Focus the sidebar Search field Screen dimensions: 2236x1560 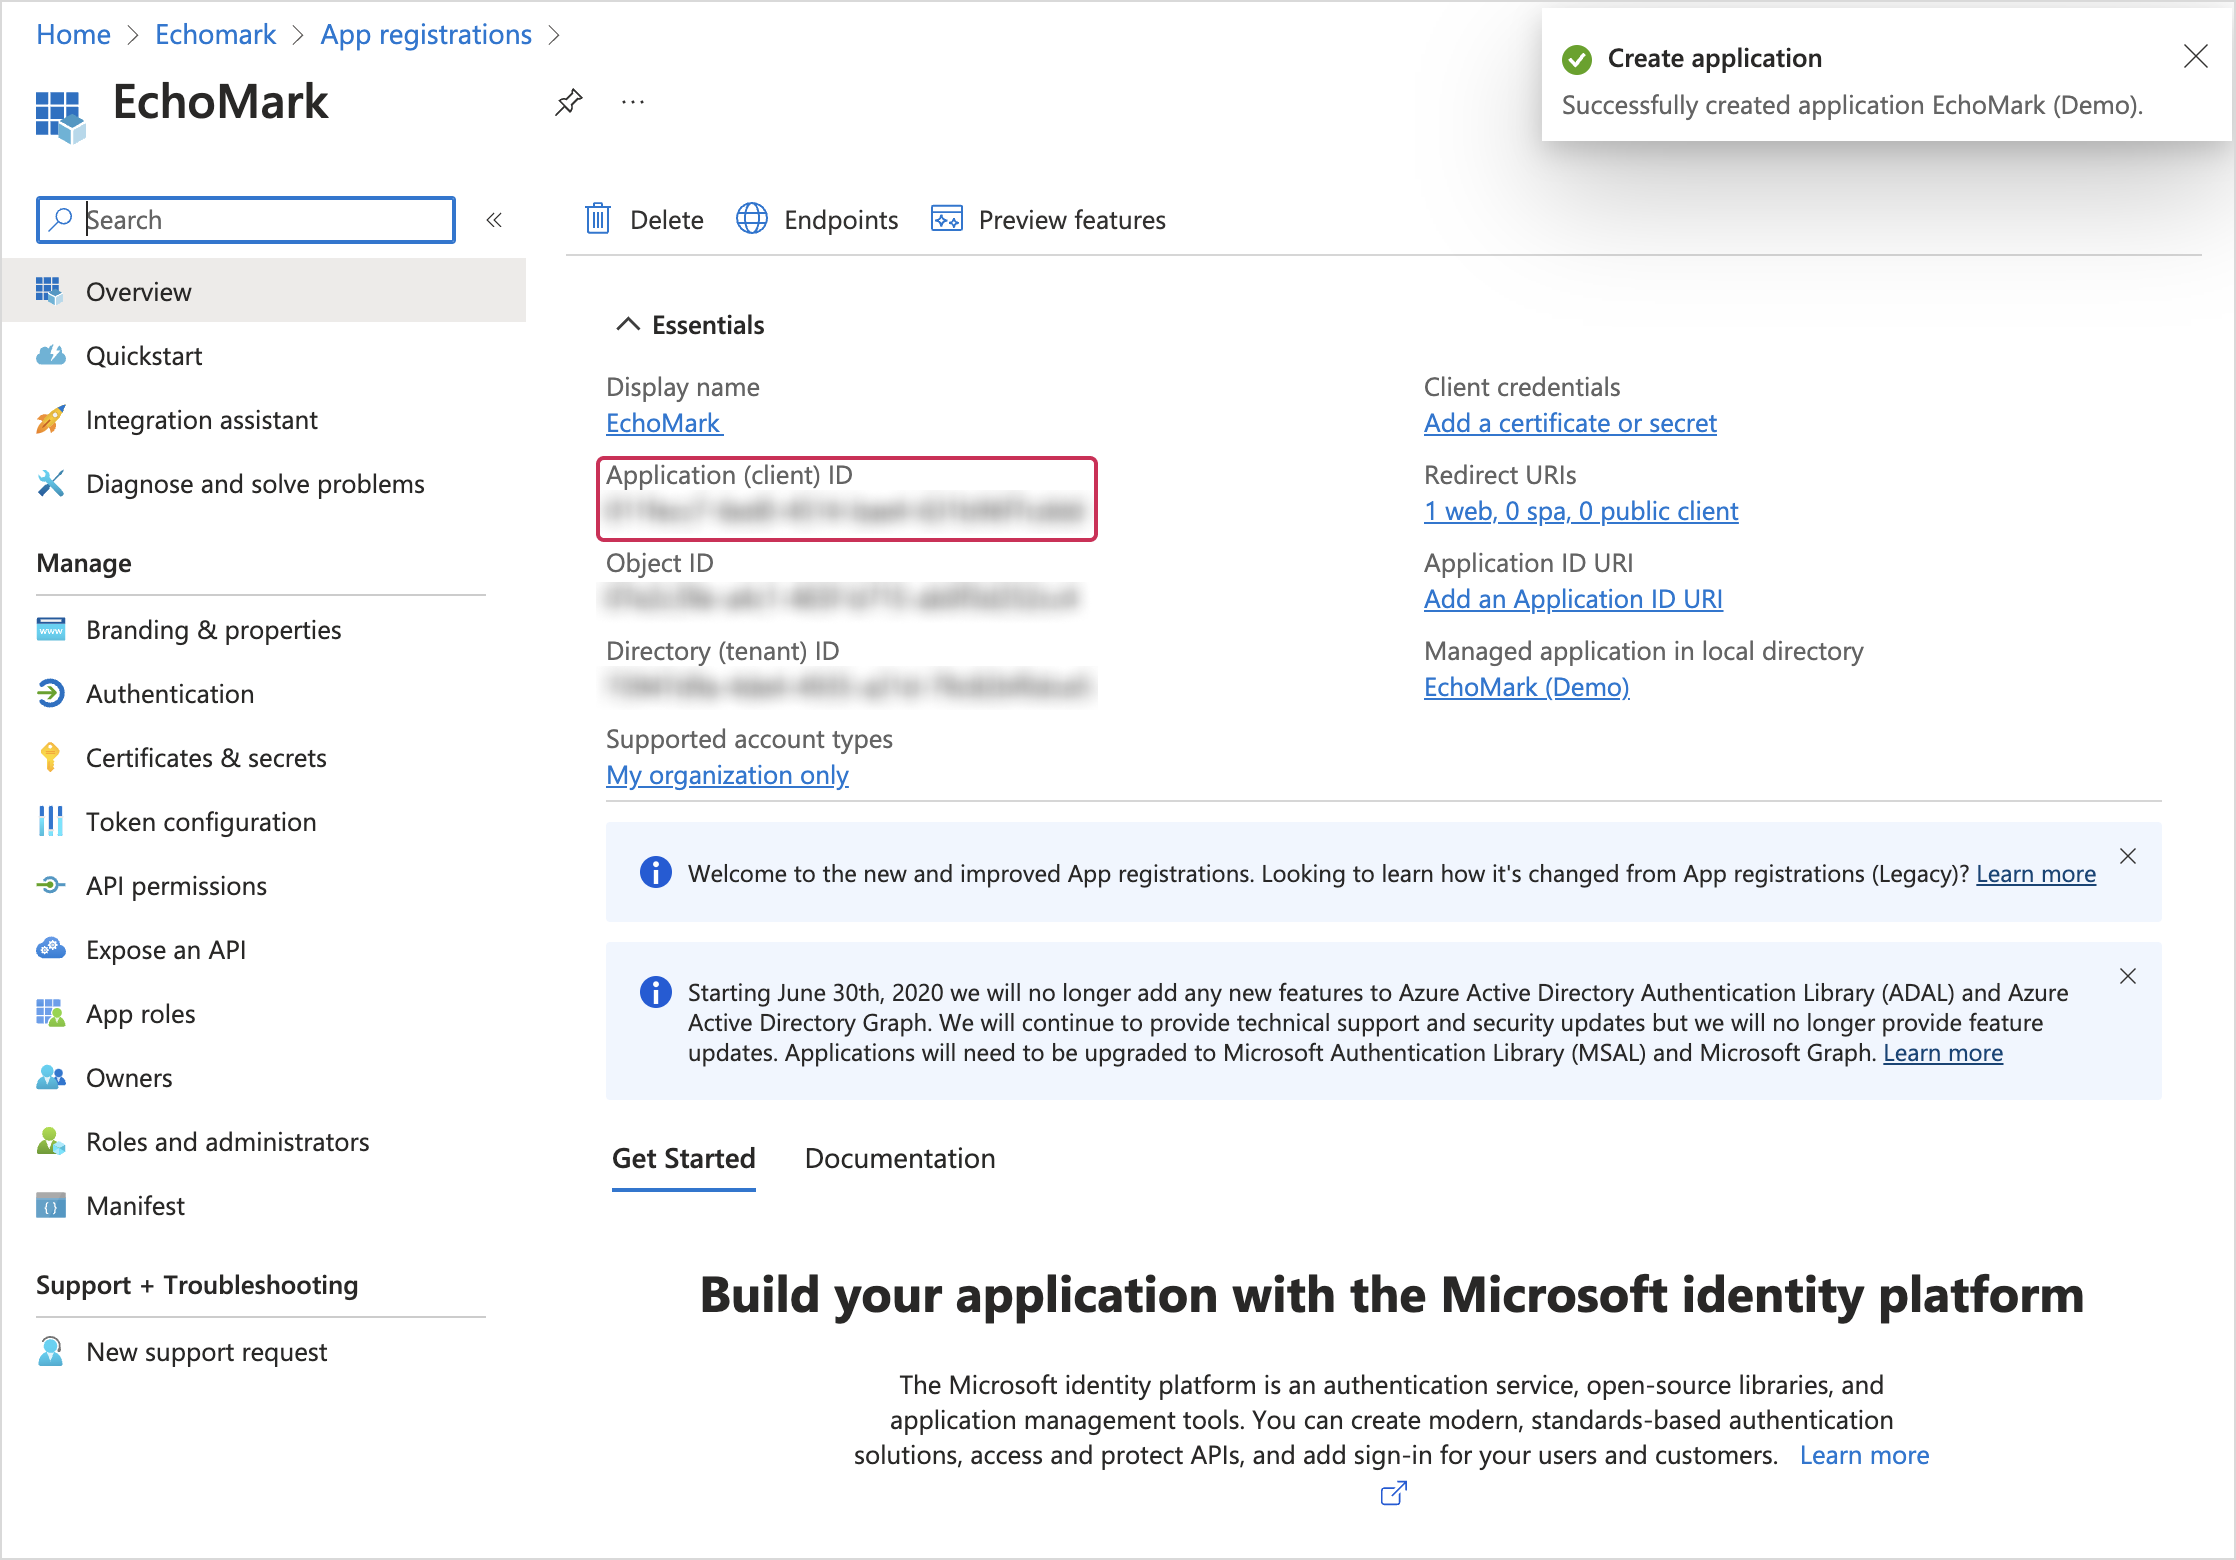[x=246, y=220]
